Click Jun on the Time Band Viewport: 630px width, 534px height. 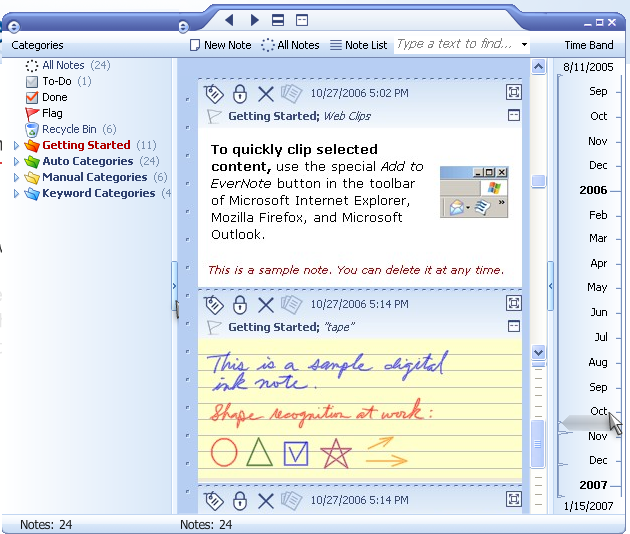(599, 312)
